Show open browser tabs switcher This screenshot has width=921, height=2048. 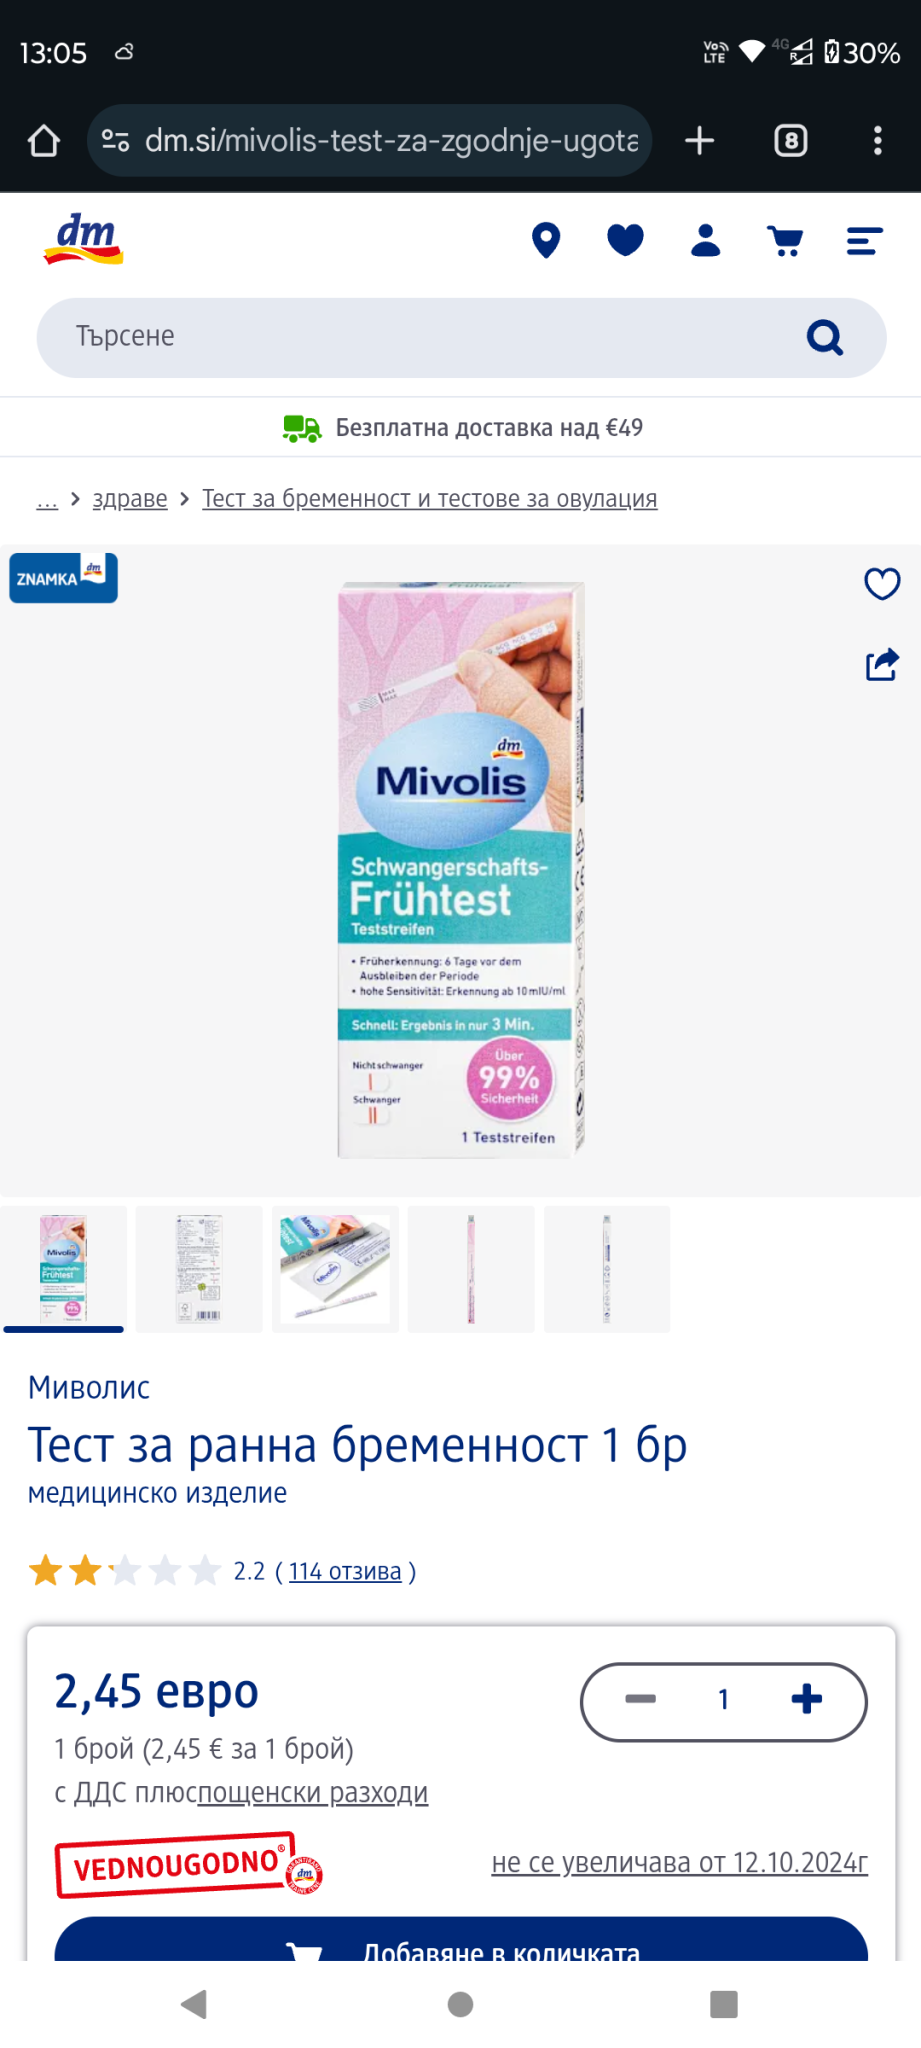coord(791,141)
